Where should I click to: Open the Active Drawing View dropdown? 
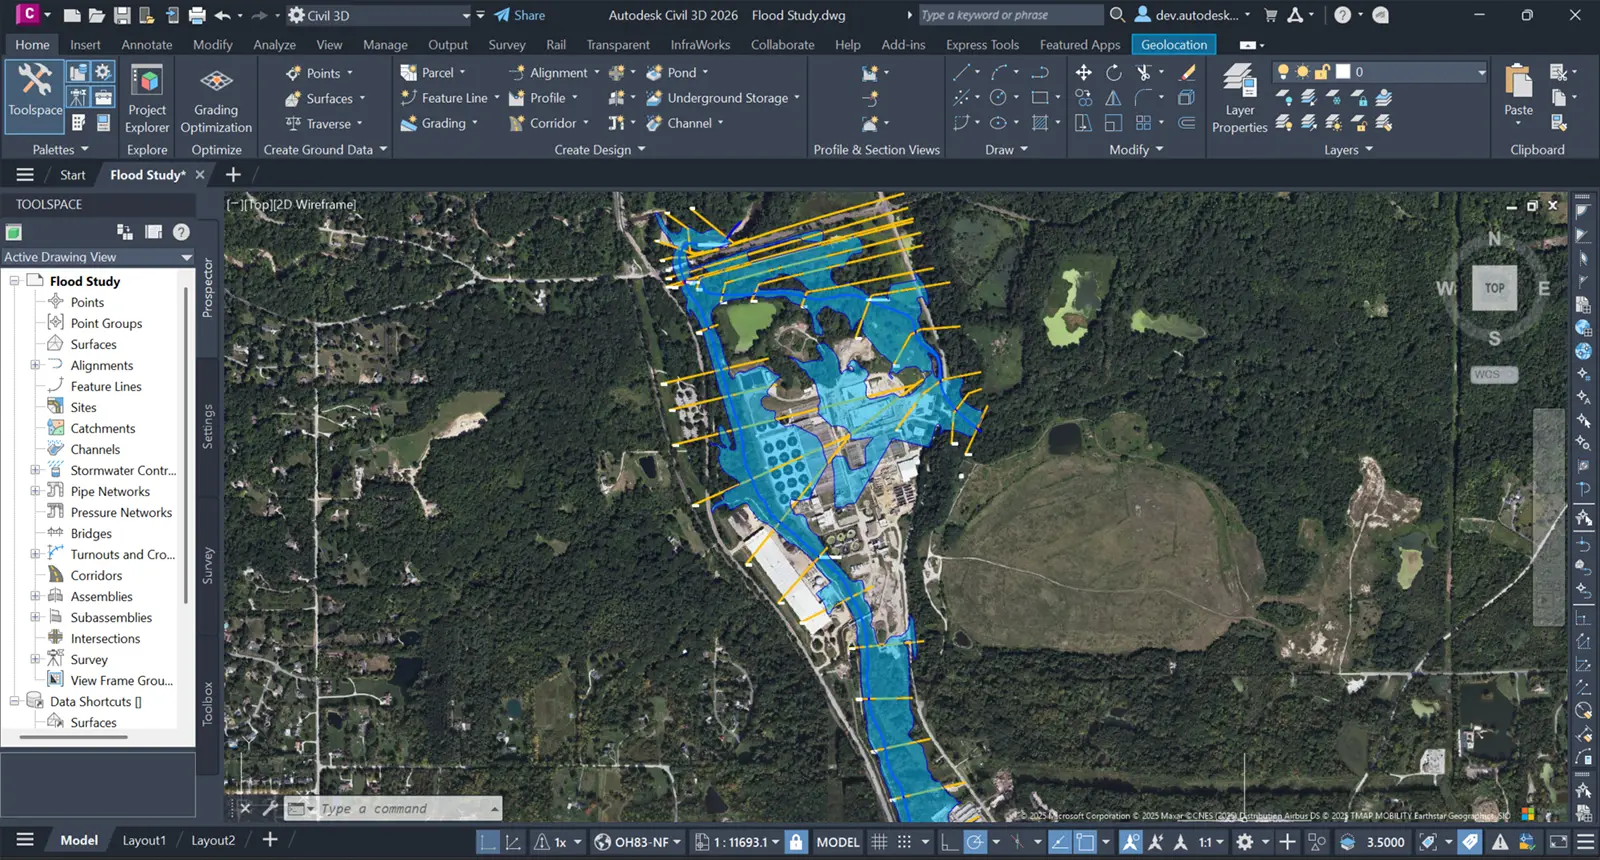click(x=186, y=257)
